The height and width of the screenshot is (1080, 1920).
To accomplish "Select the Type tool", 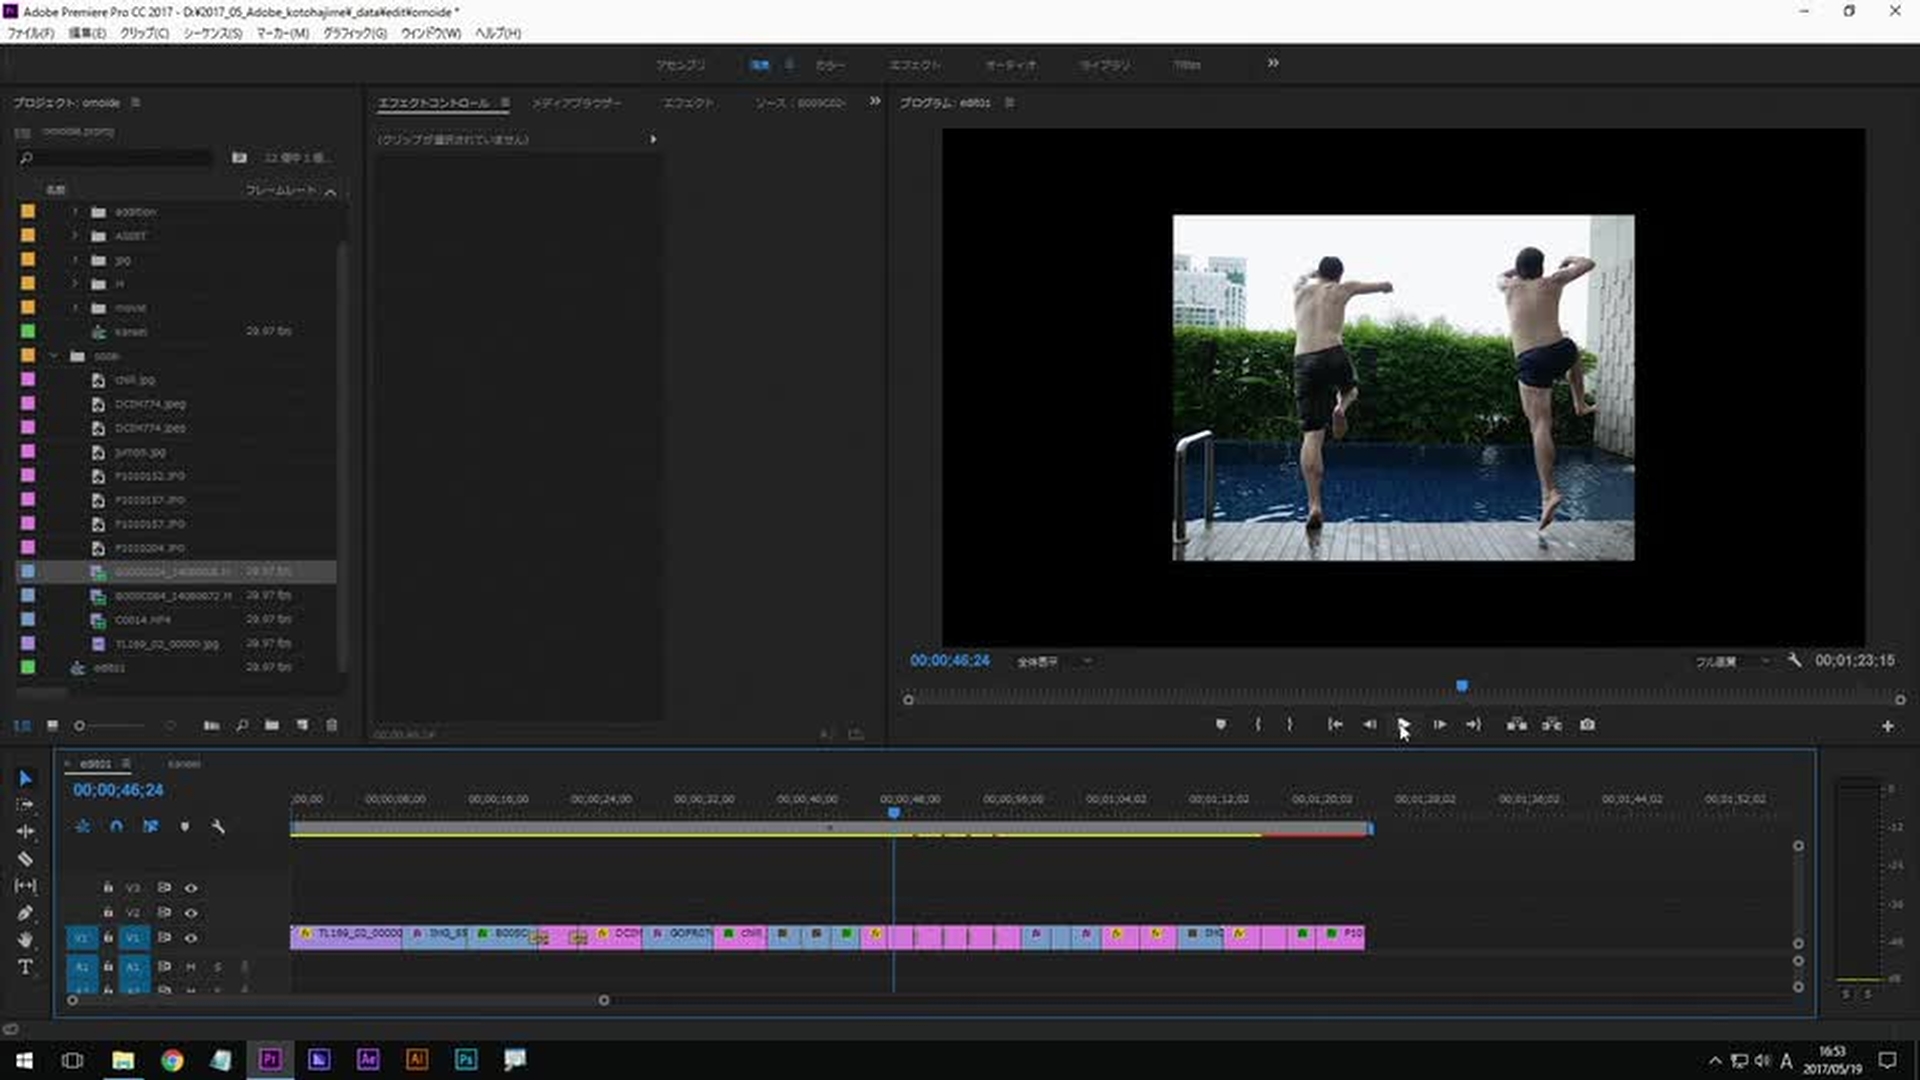I will [x=26, y=967].
